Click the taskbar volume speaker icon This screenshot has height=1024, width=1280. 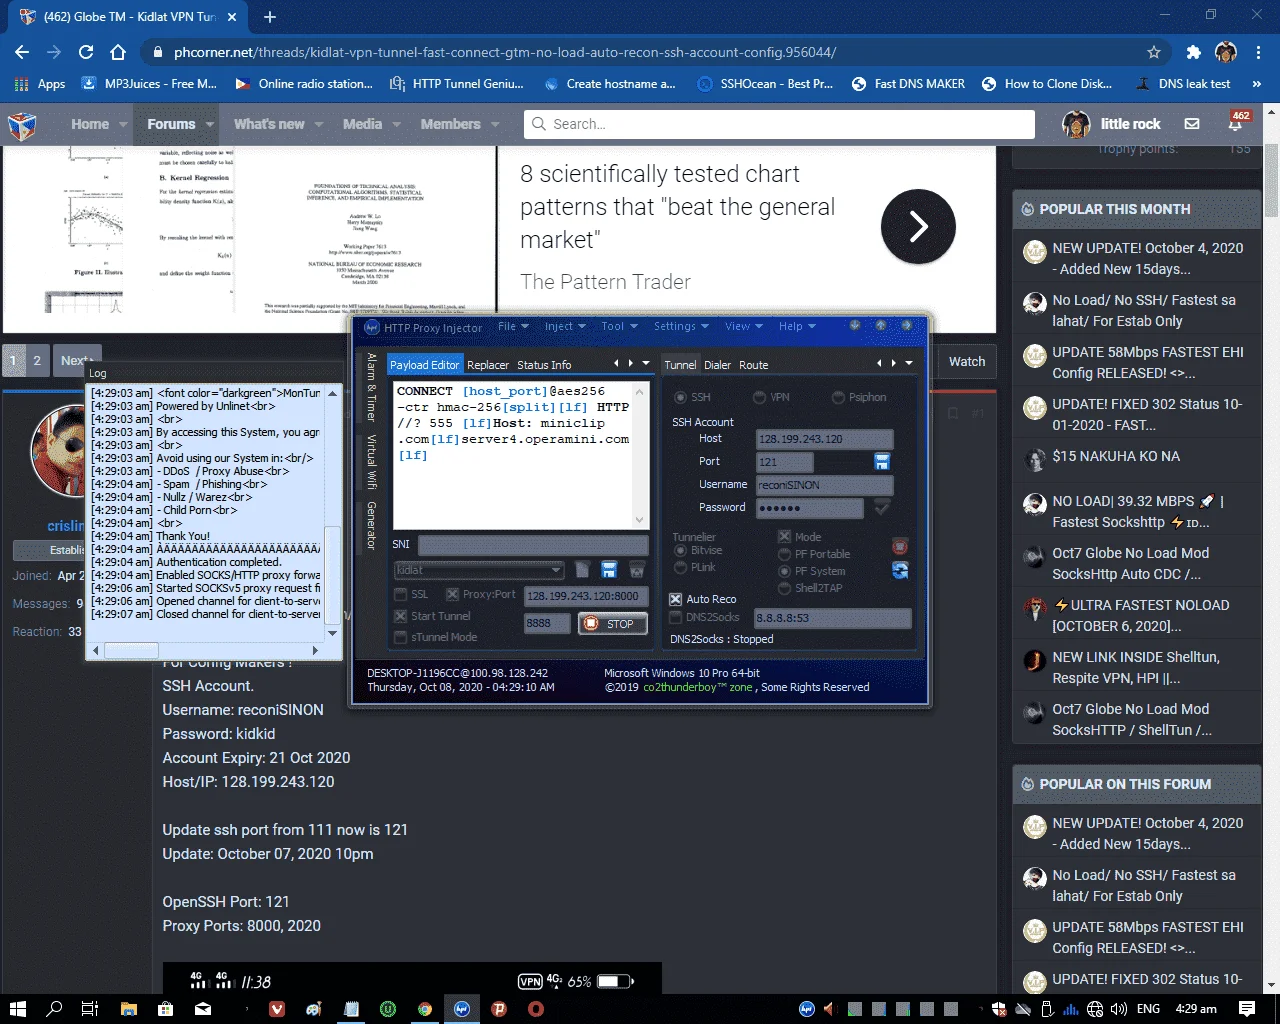coord(1119,1009)
